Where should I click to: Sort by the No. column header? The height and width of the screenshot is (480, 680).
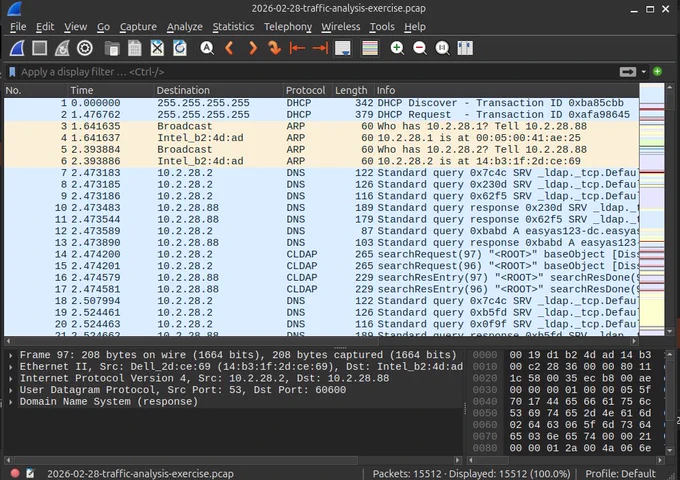[x=36, y=90]
